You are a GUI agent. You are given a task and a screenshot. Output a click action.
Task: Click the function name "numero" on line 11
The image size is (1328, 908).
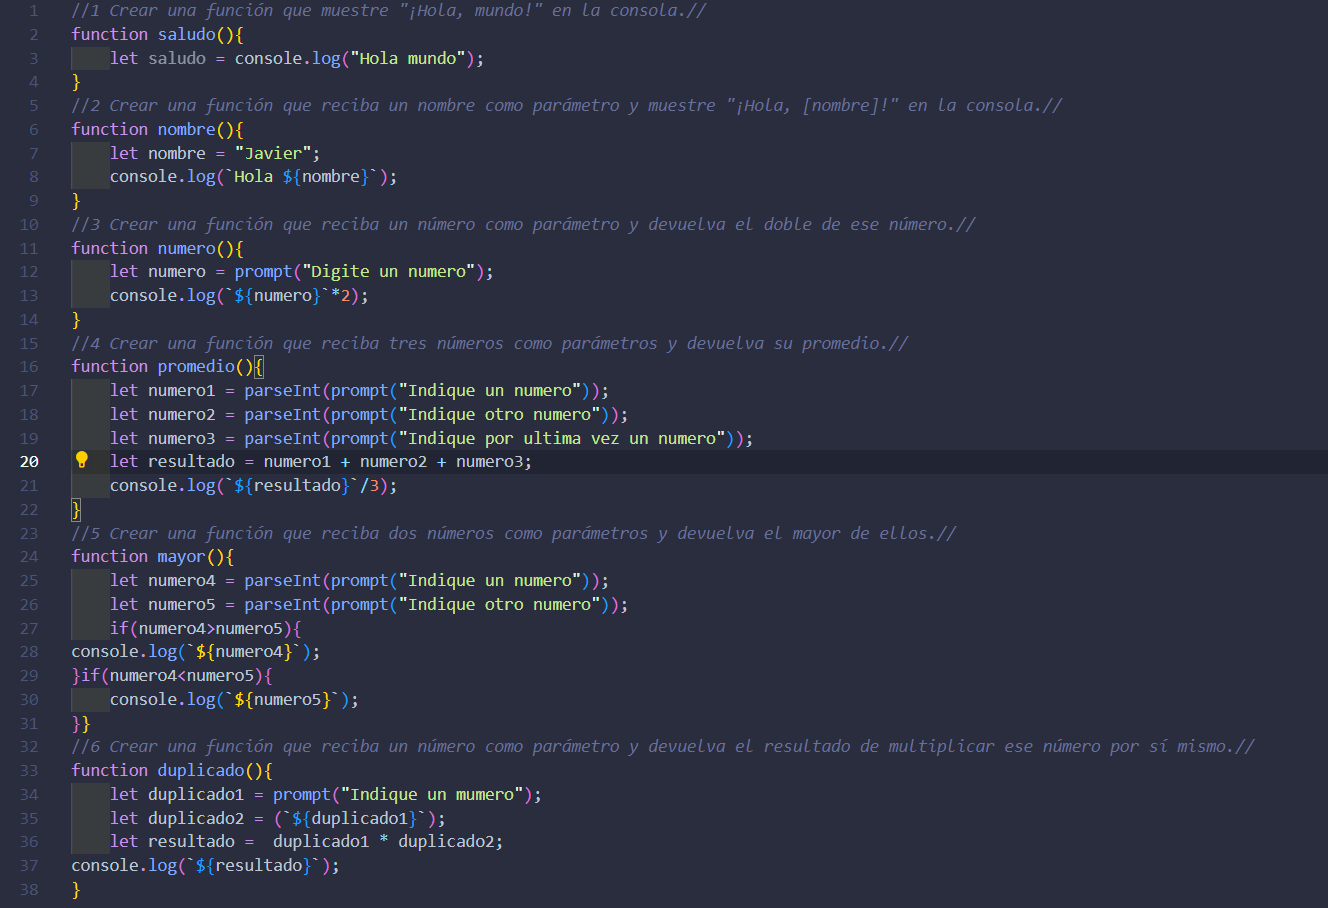[x=186, y=248]
